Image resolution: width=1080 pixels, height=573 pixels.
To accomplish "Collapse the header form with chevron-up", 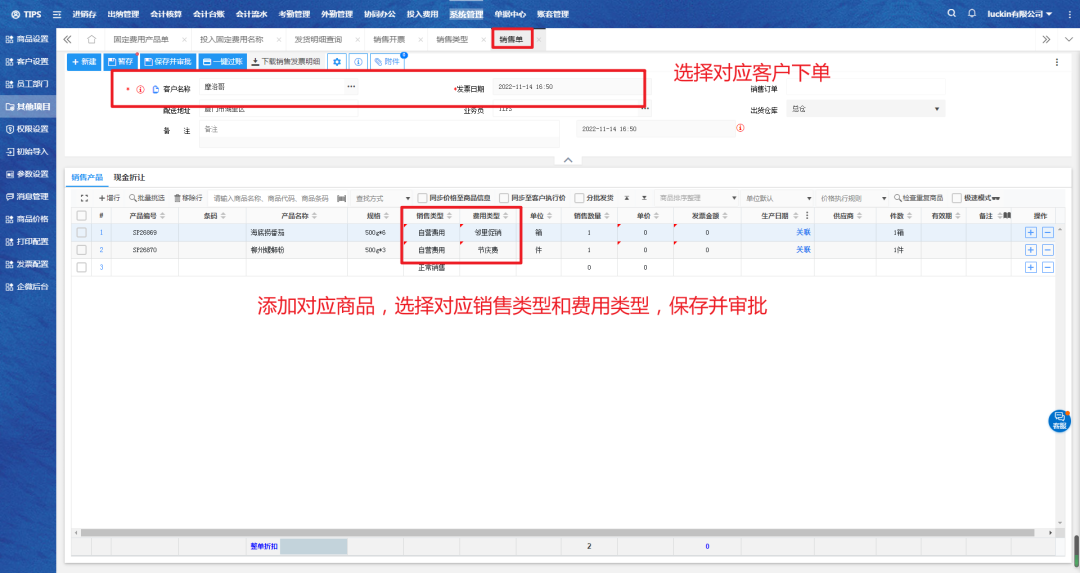I will pyautogui.click(x=567, y=160).
